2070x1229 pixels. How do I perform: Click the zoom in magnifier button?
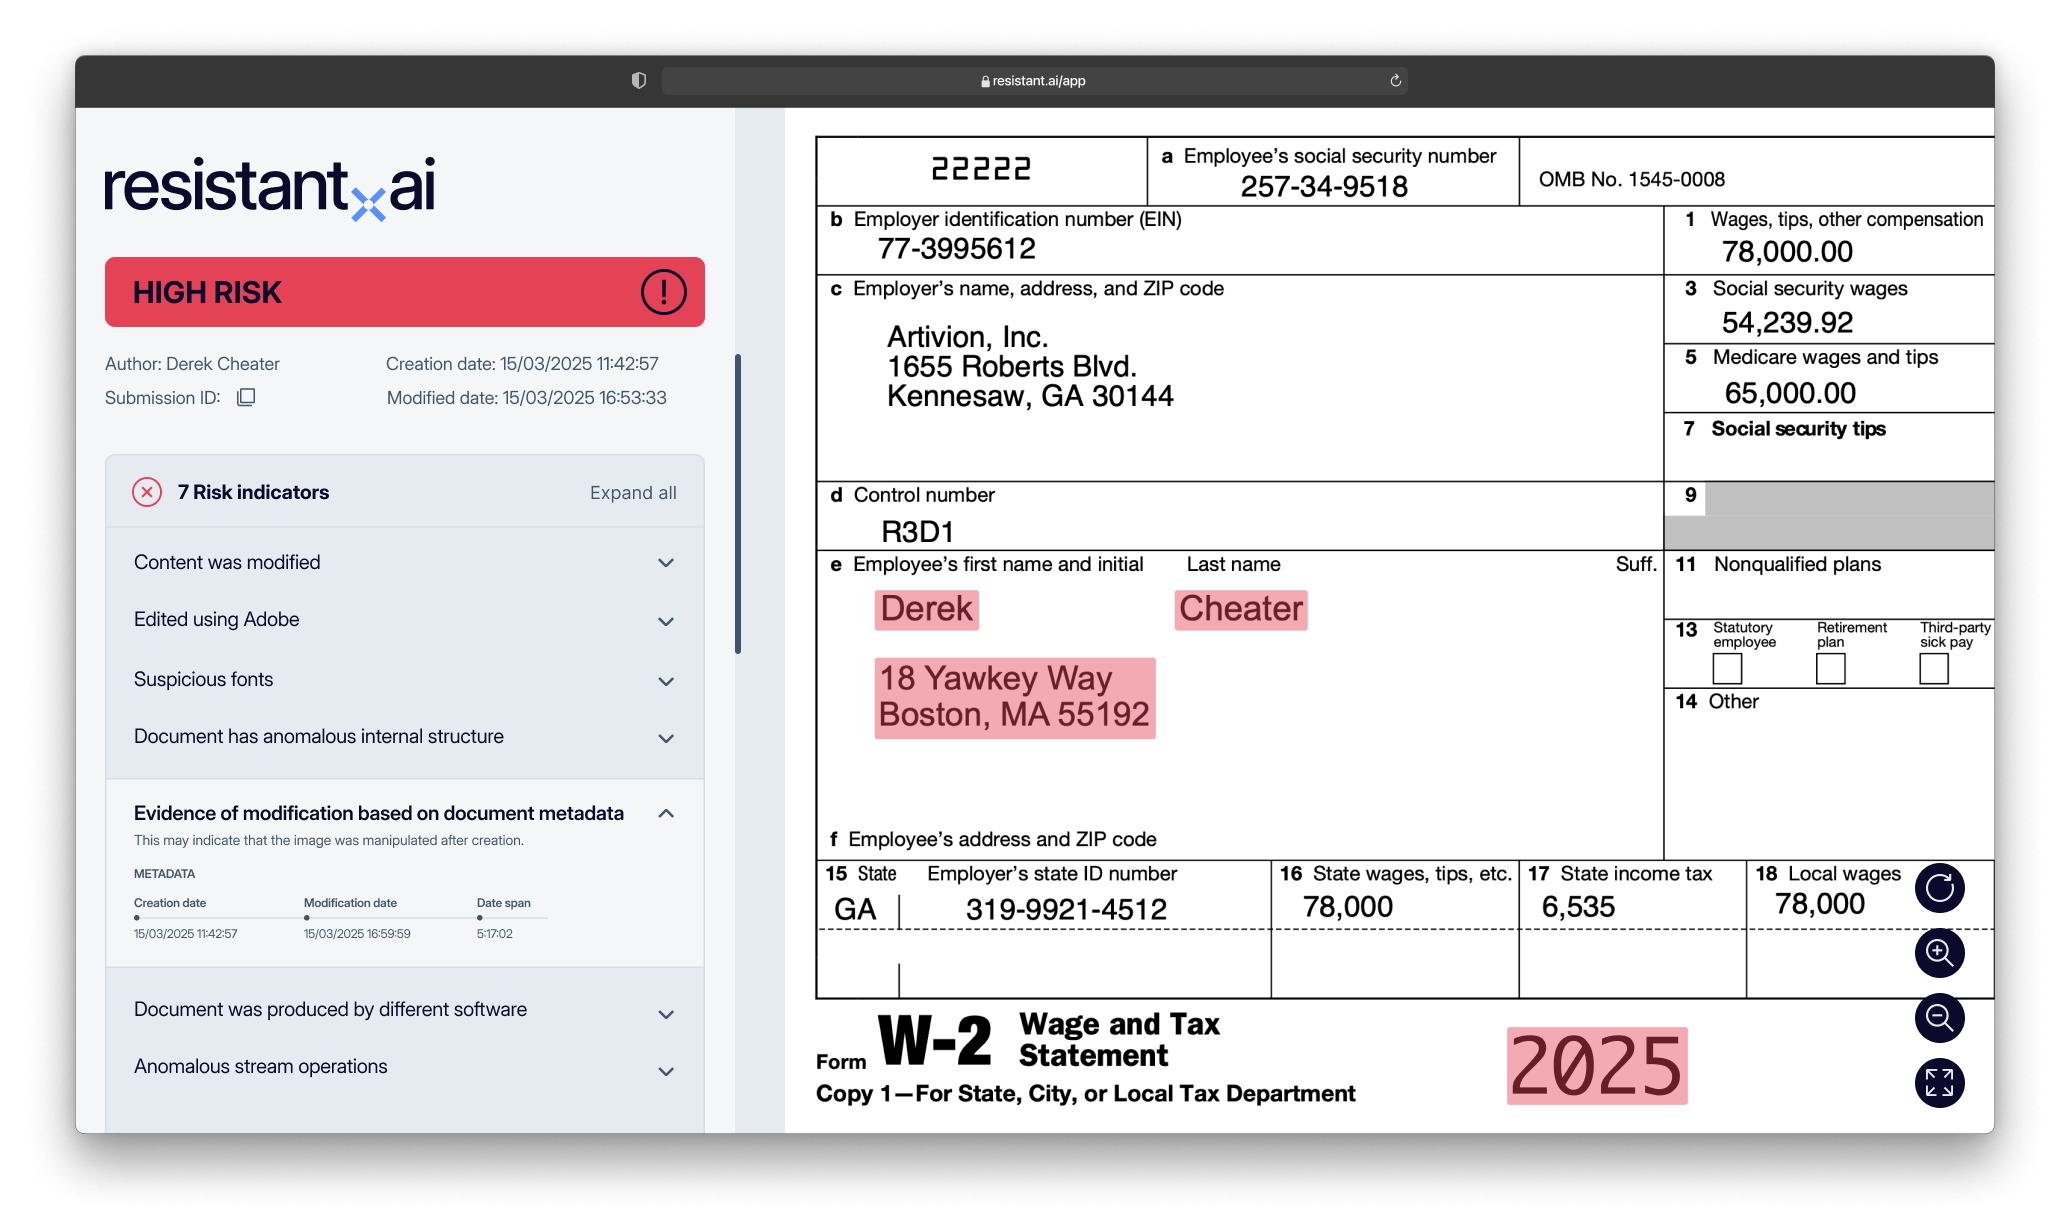click(x=1939, y=953)
